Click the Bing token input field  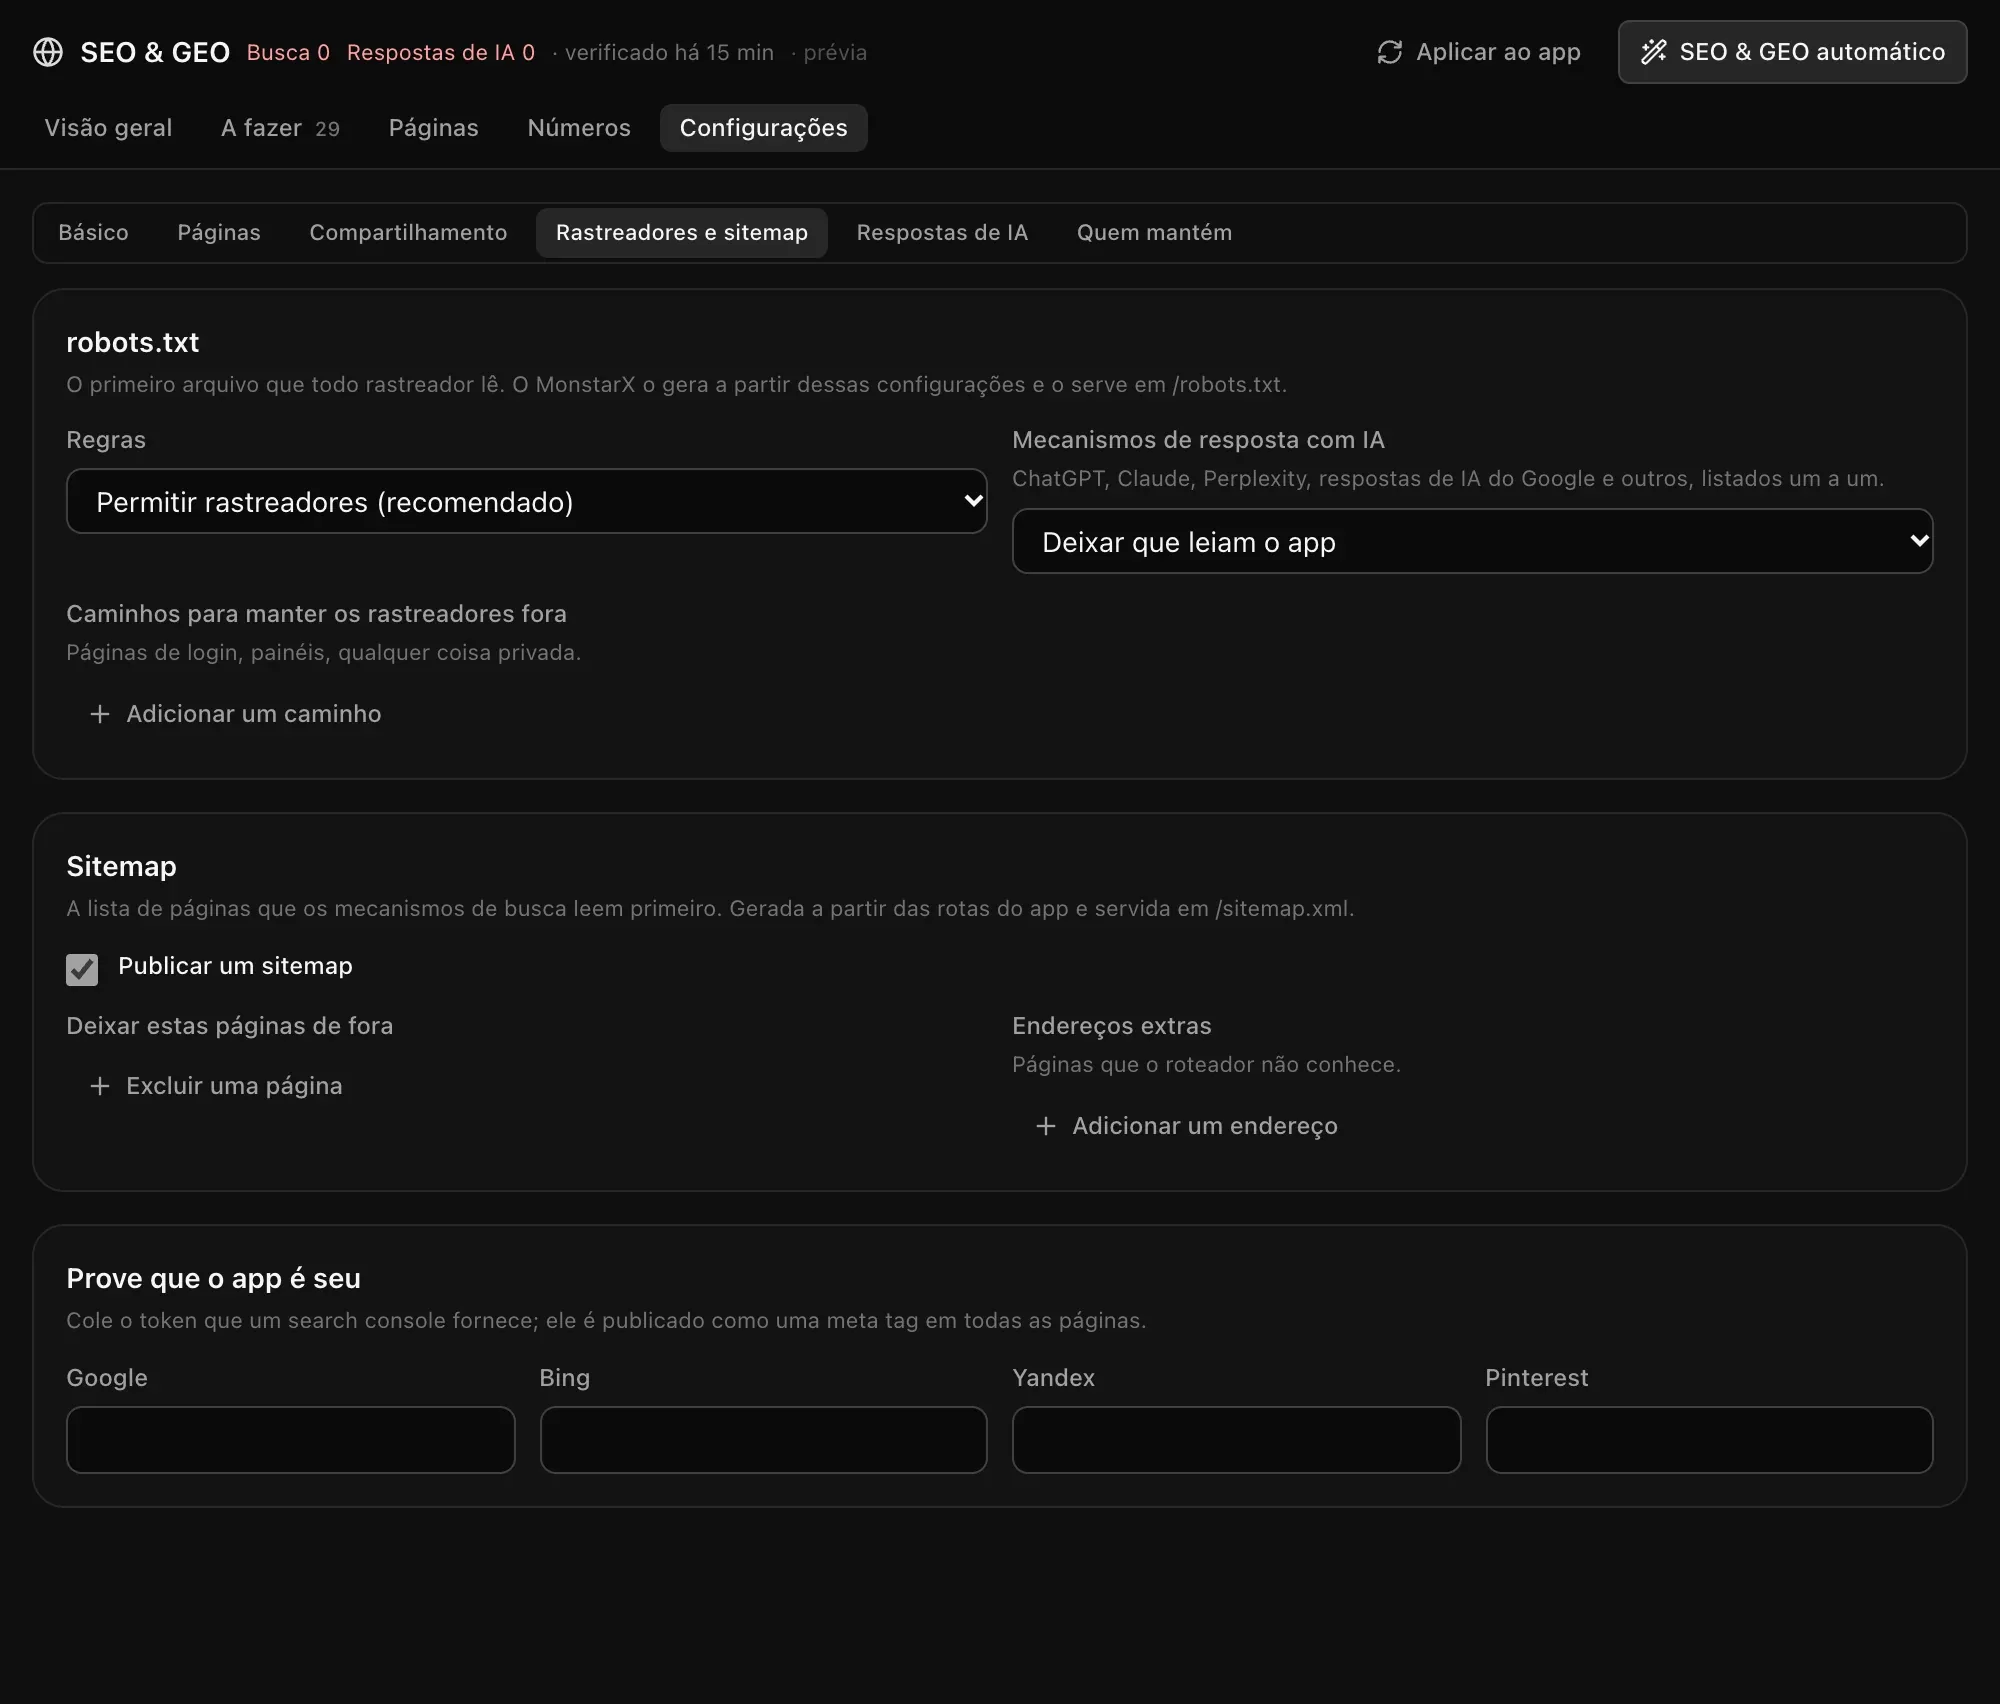click(x=764, y=1440)
